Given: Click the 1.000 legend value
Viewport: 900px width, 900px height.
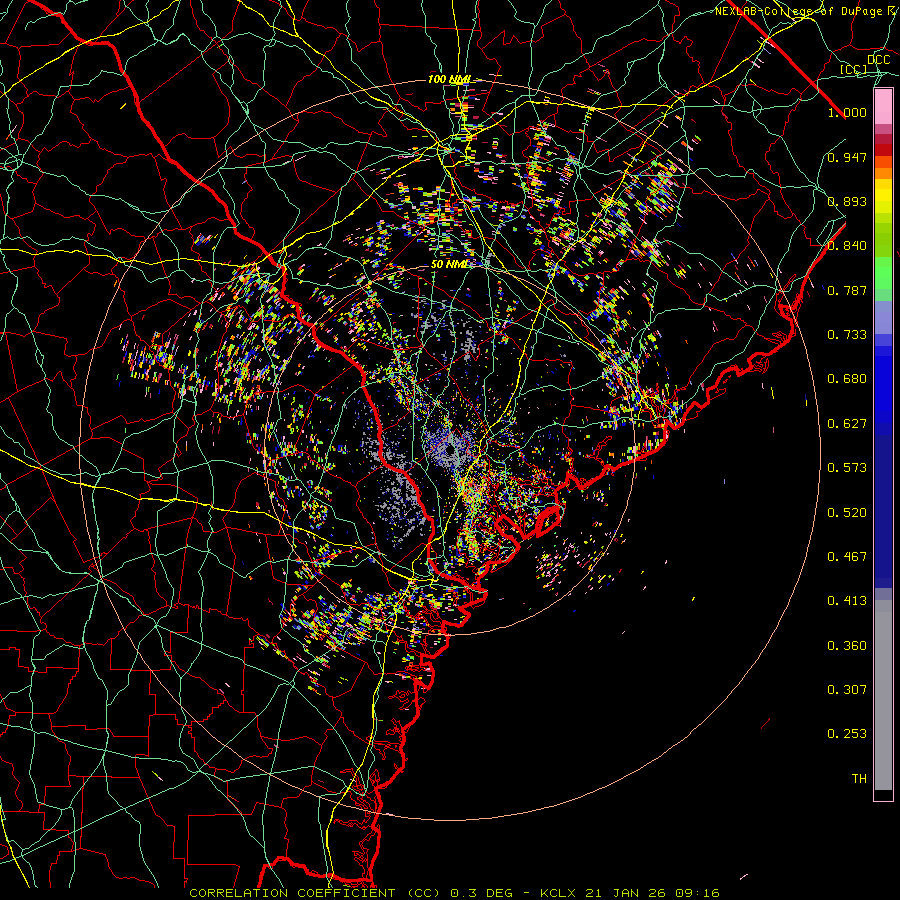Looking at the screenshot, I should coord(847,112).
